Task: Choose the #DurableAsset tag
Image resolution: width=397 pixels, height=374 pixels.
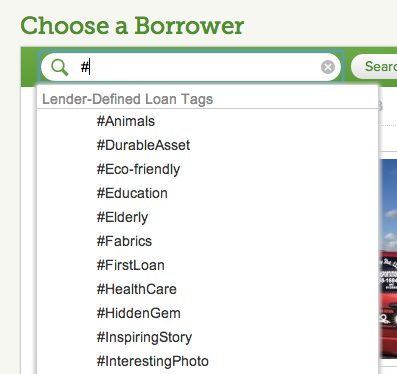Action: 143,145
